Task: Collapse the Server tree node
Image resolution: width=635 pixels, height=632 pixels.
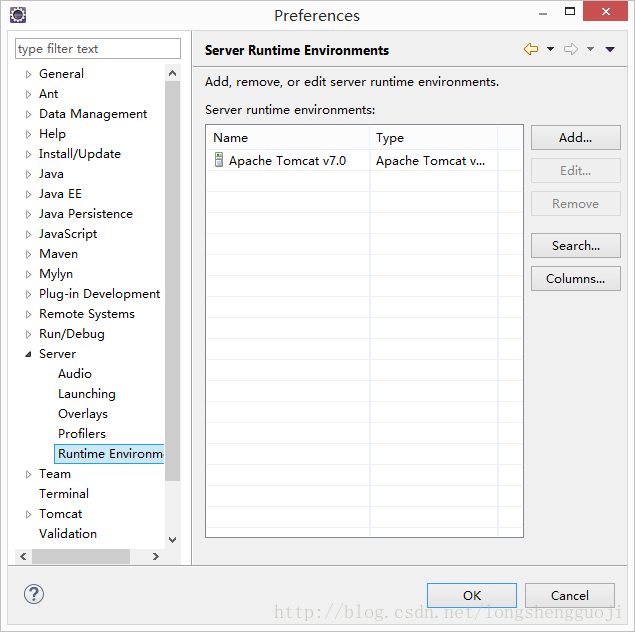Action: click(x=28, y=354)
